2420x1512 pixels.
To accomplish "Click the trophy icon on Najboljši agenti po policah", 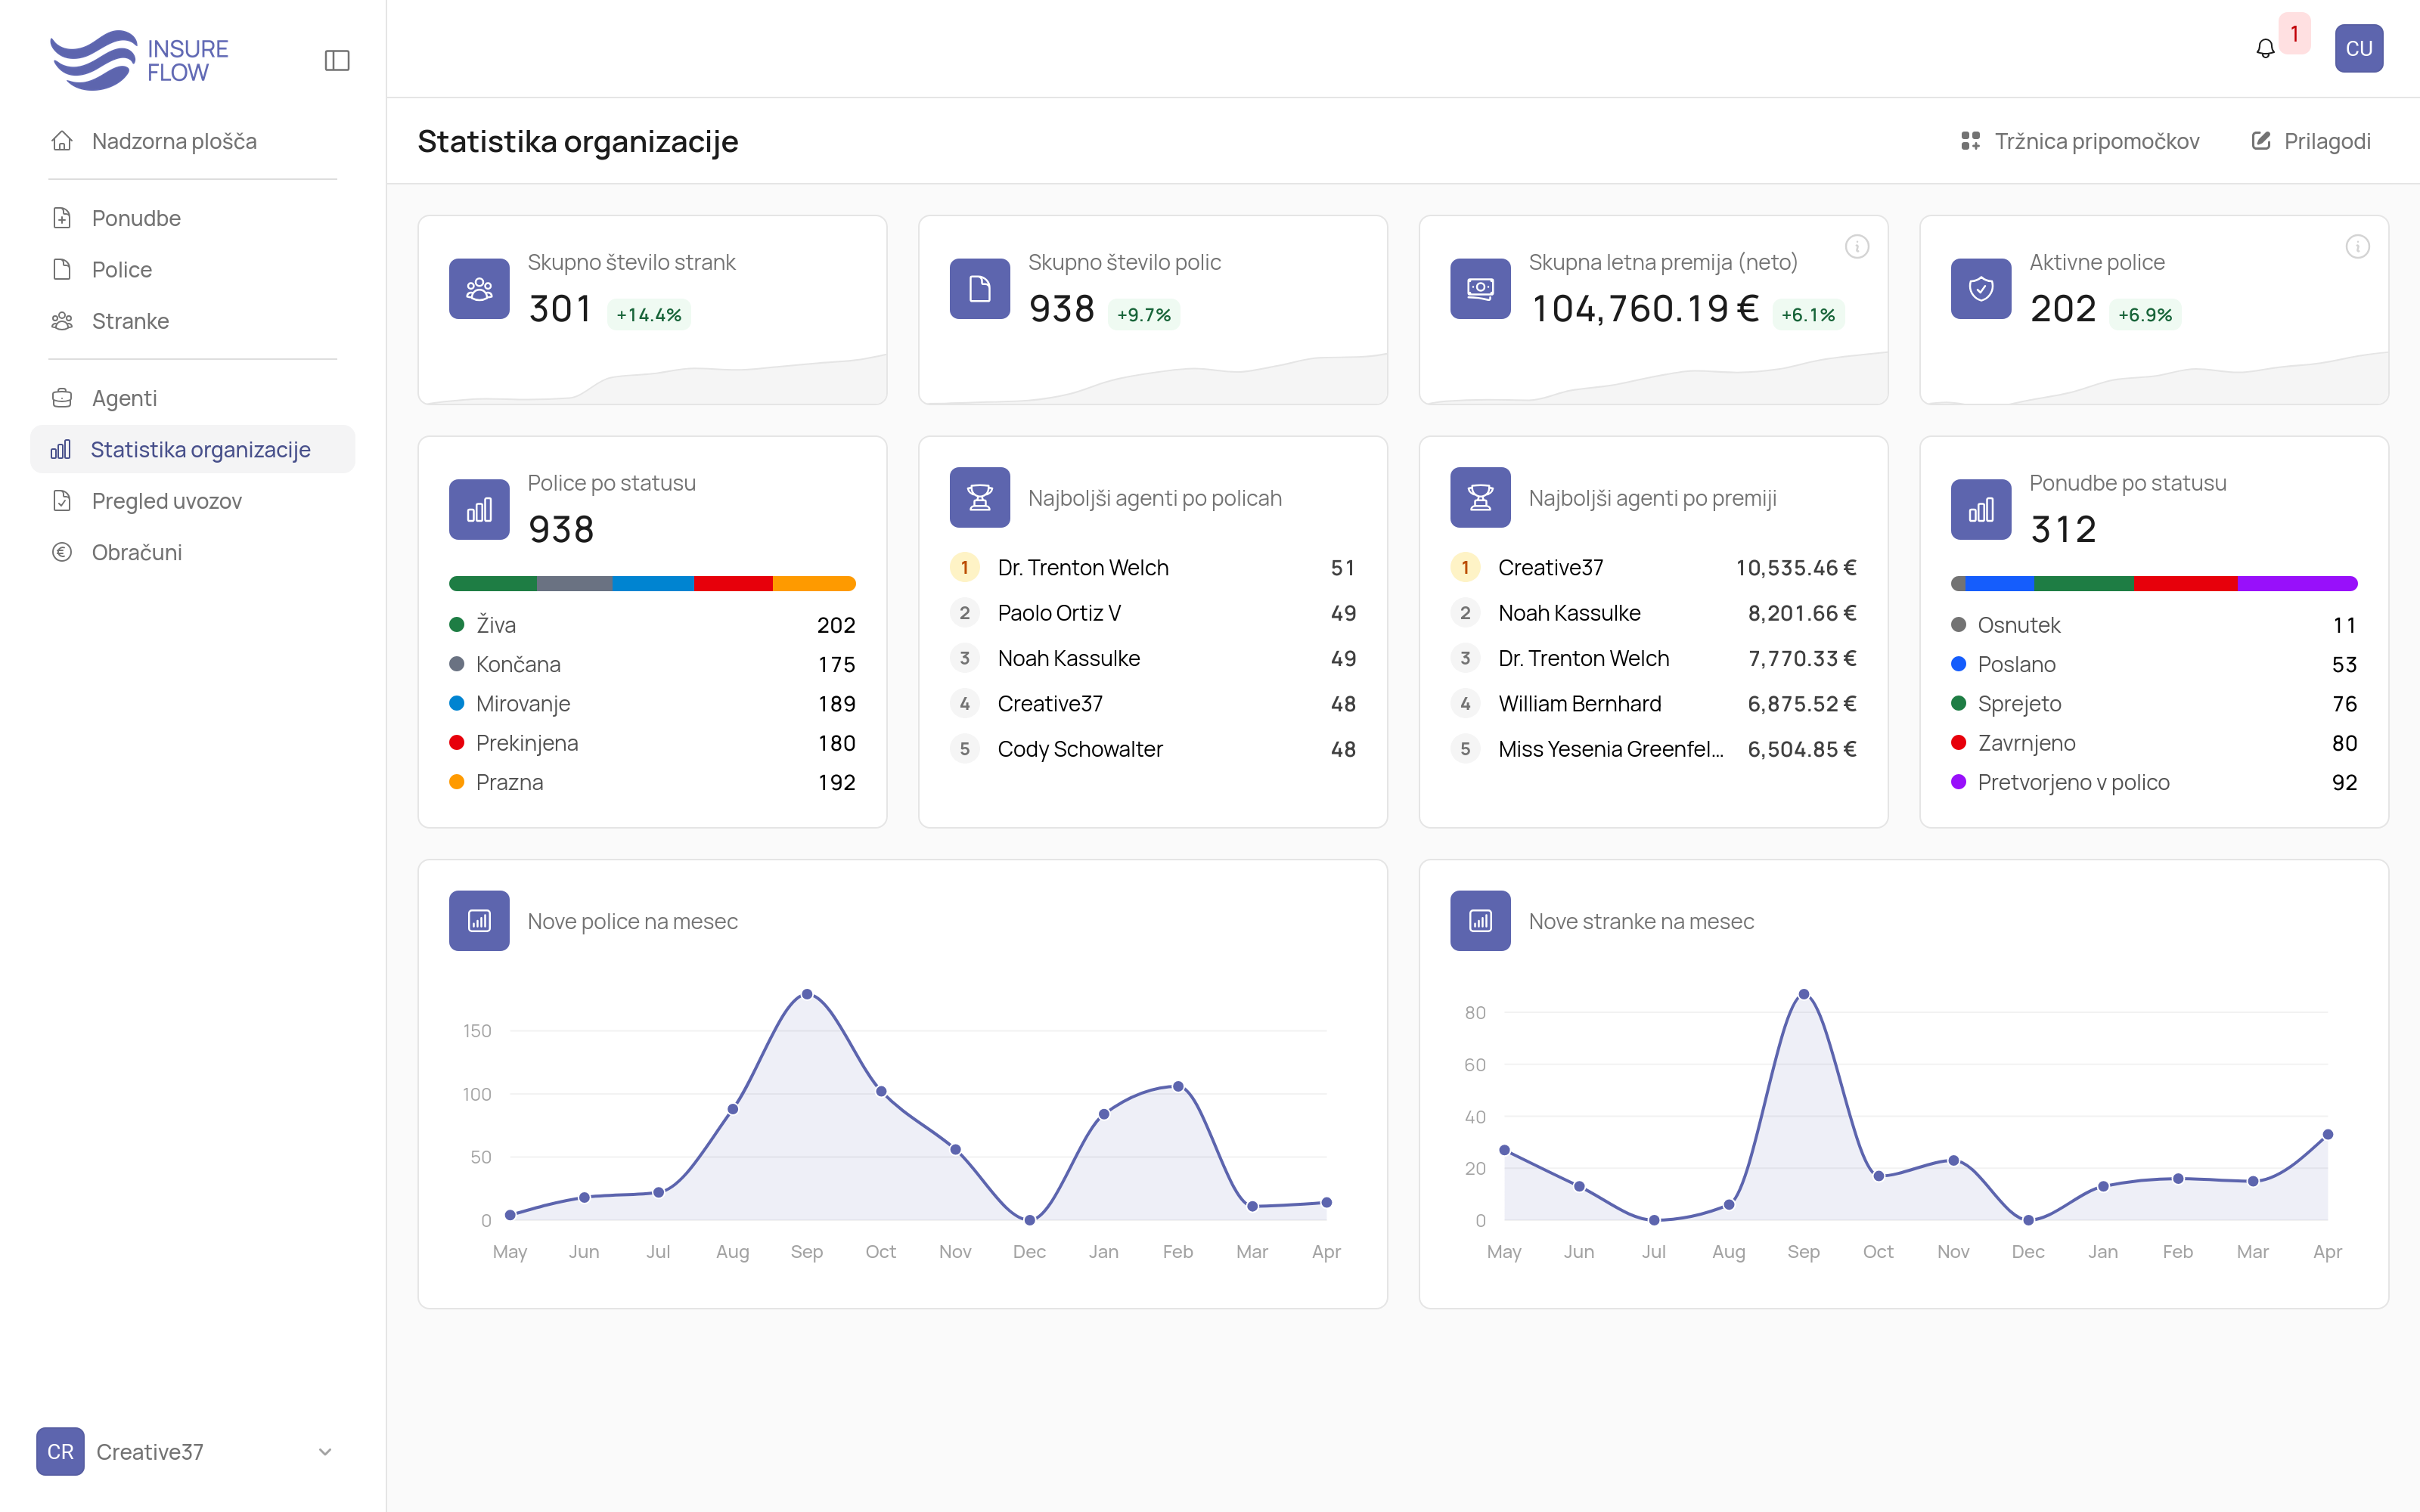I will tap(980, 497).
